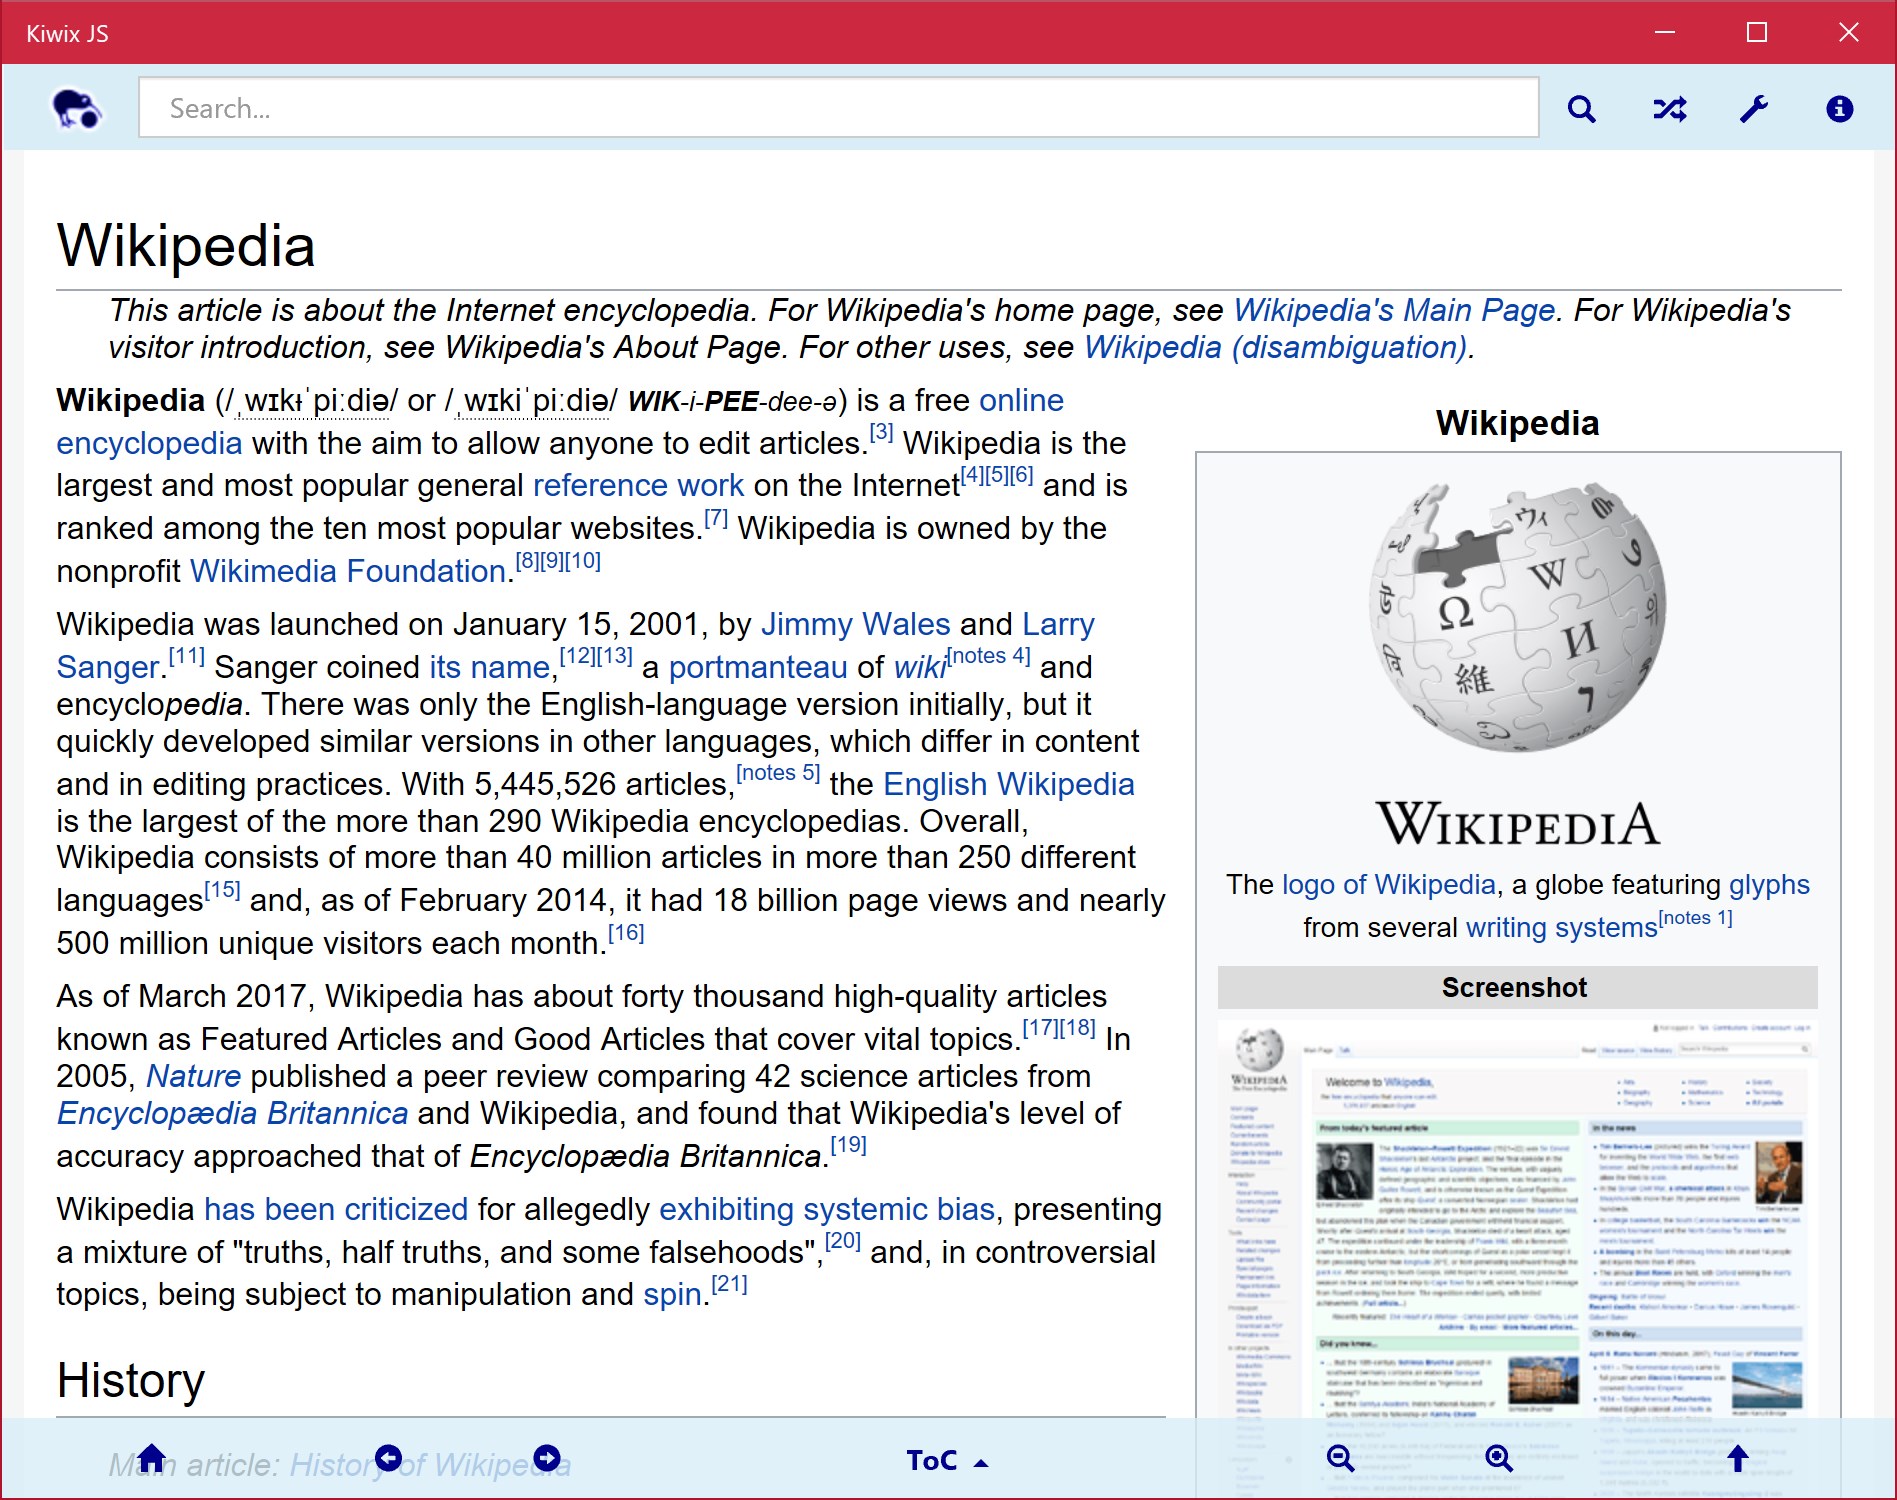Zoom in the article text
The image size is (1897, 1500).
(x=1498, y=1458)
